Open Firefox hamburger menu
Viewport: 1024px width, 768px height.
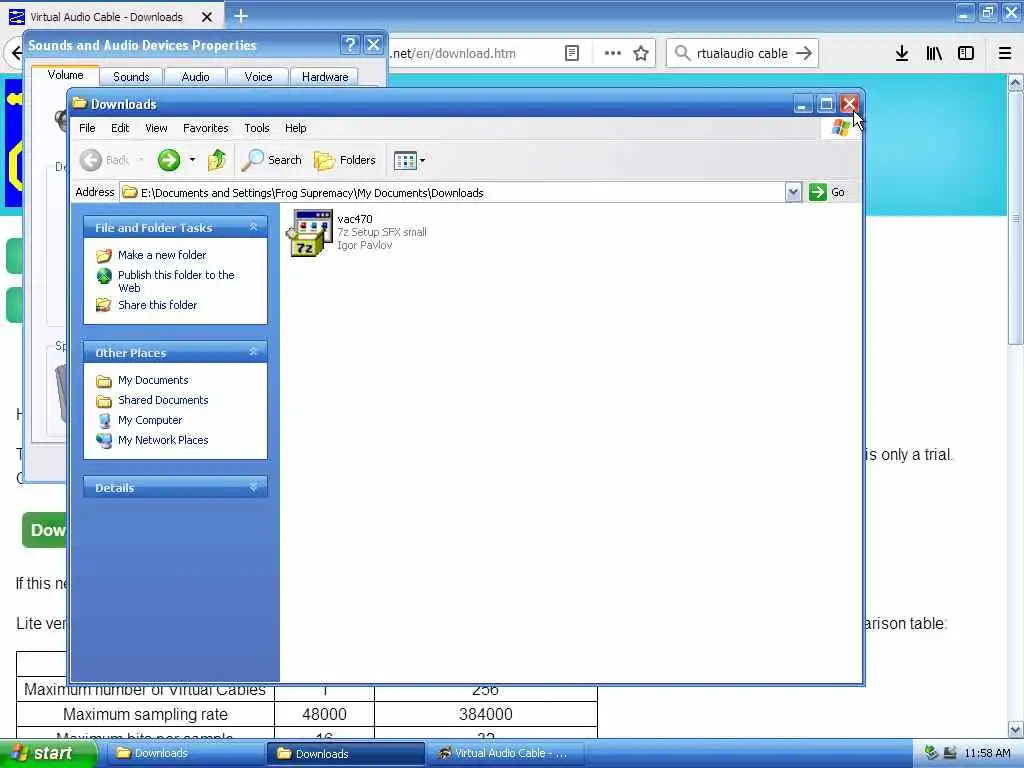(1005, 54)
